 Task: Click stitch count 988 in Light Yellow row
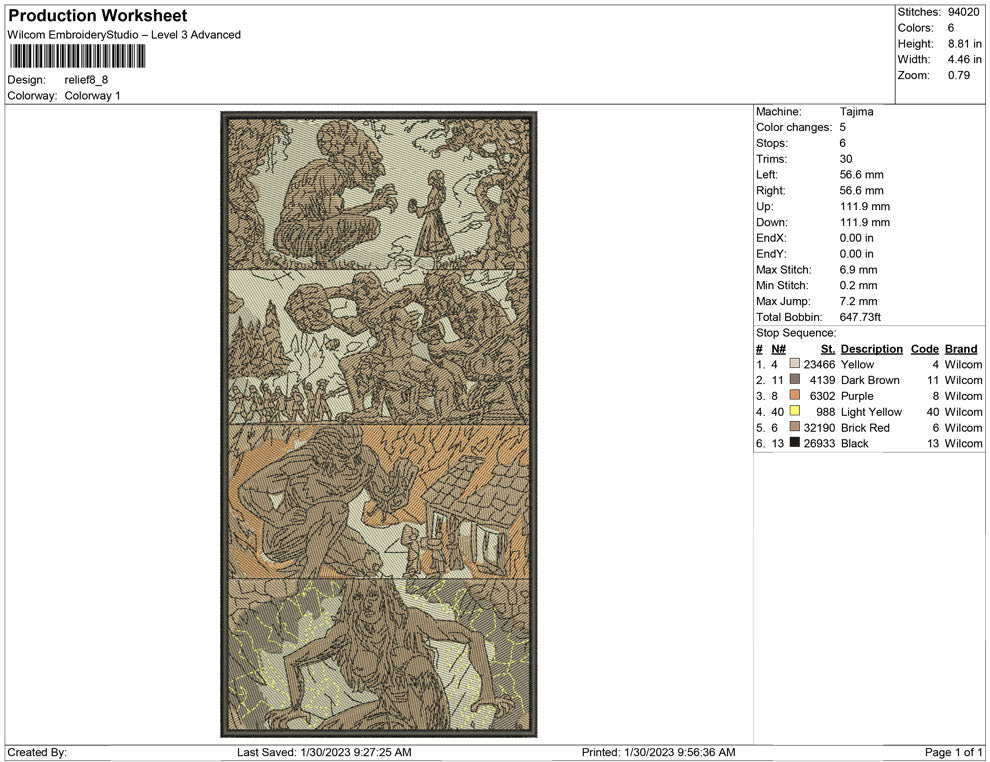coord(826,412)
